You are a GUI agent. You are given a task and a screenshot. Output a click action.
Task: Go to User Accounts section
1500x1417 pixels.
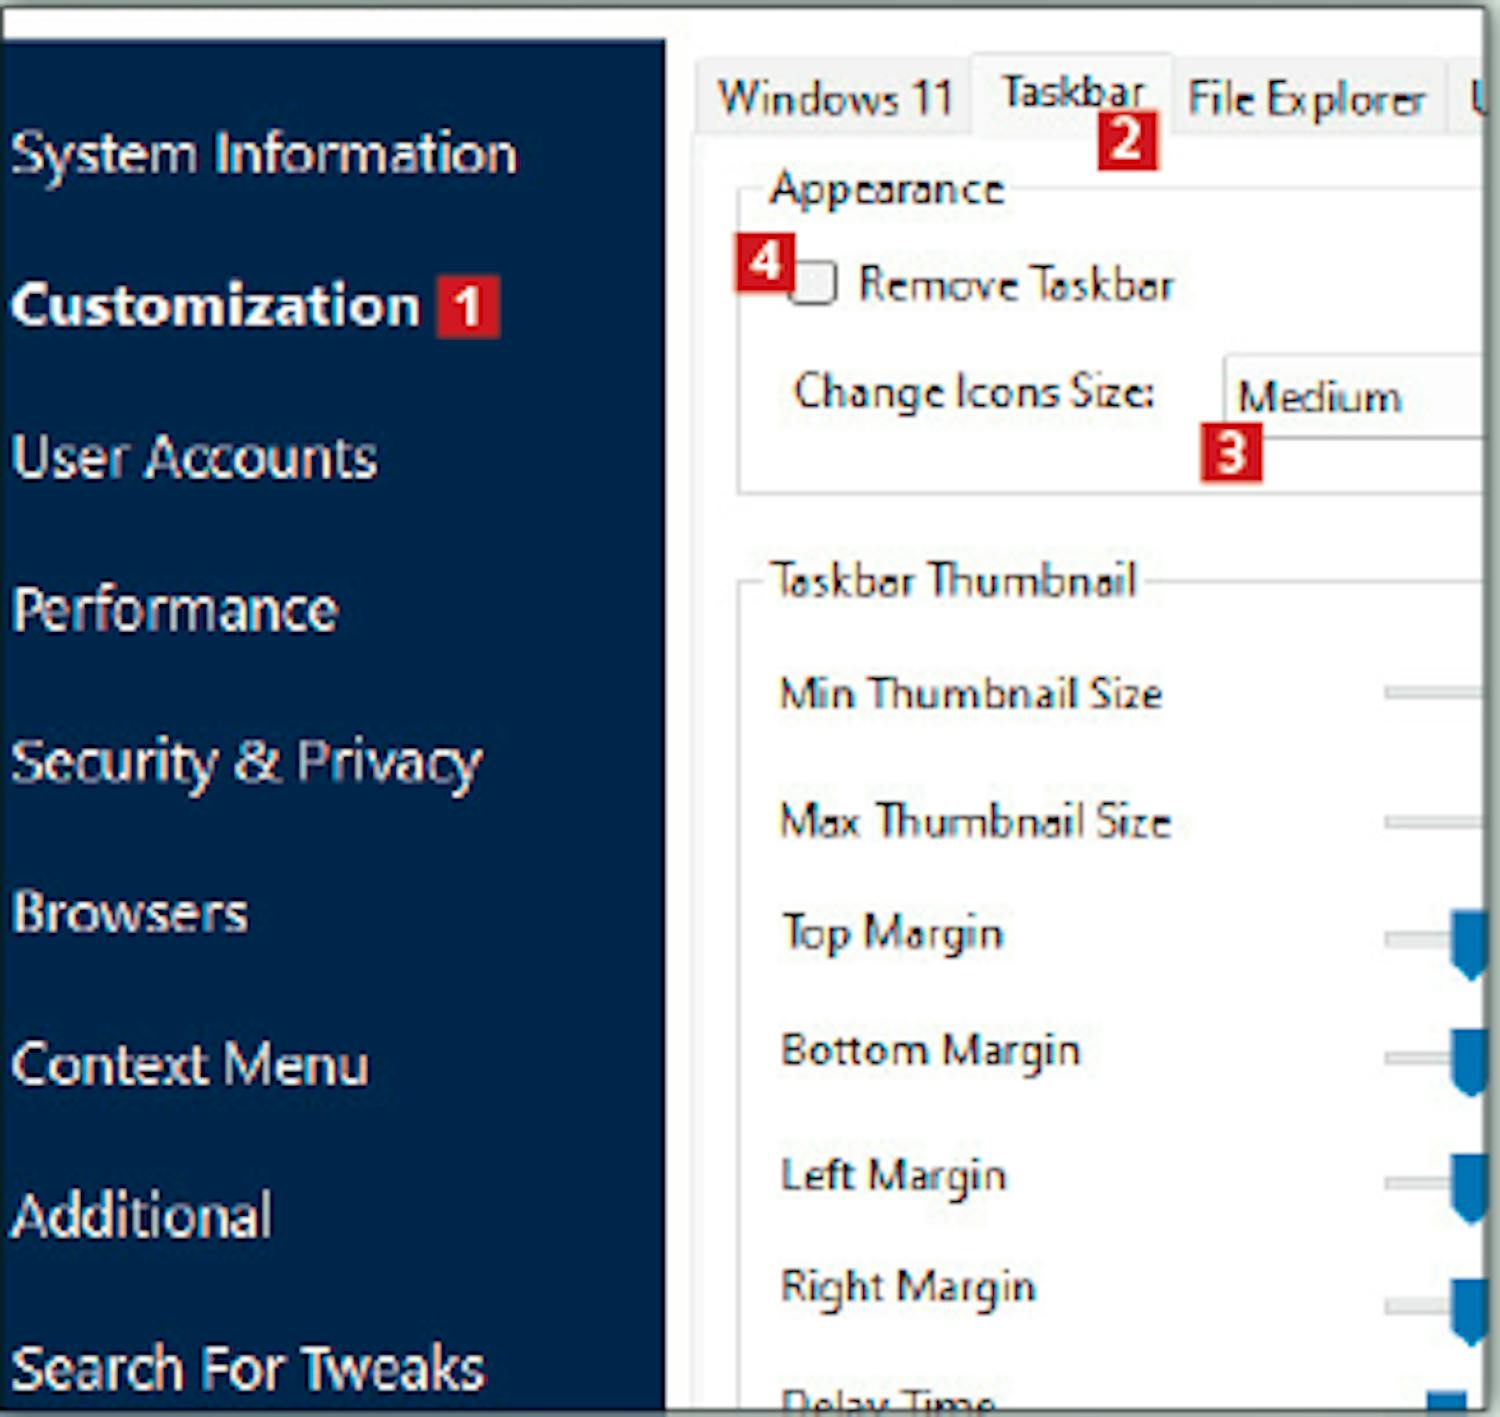click(194, 458)
